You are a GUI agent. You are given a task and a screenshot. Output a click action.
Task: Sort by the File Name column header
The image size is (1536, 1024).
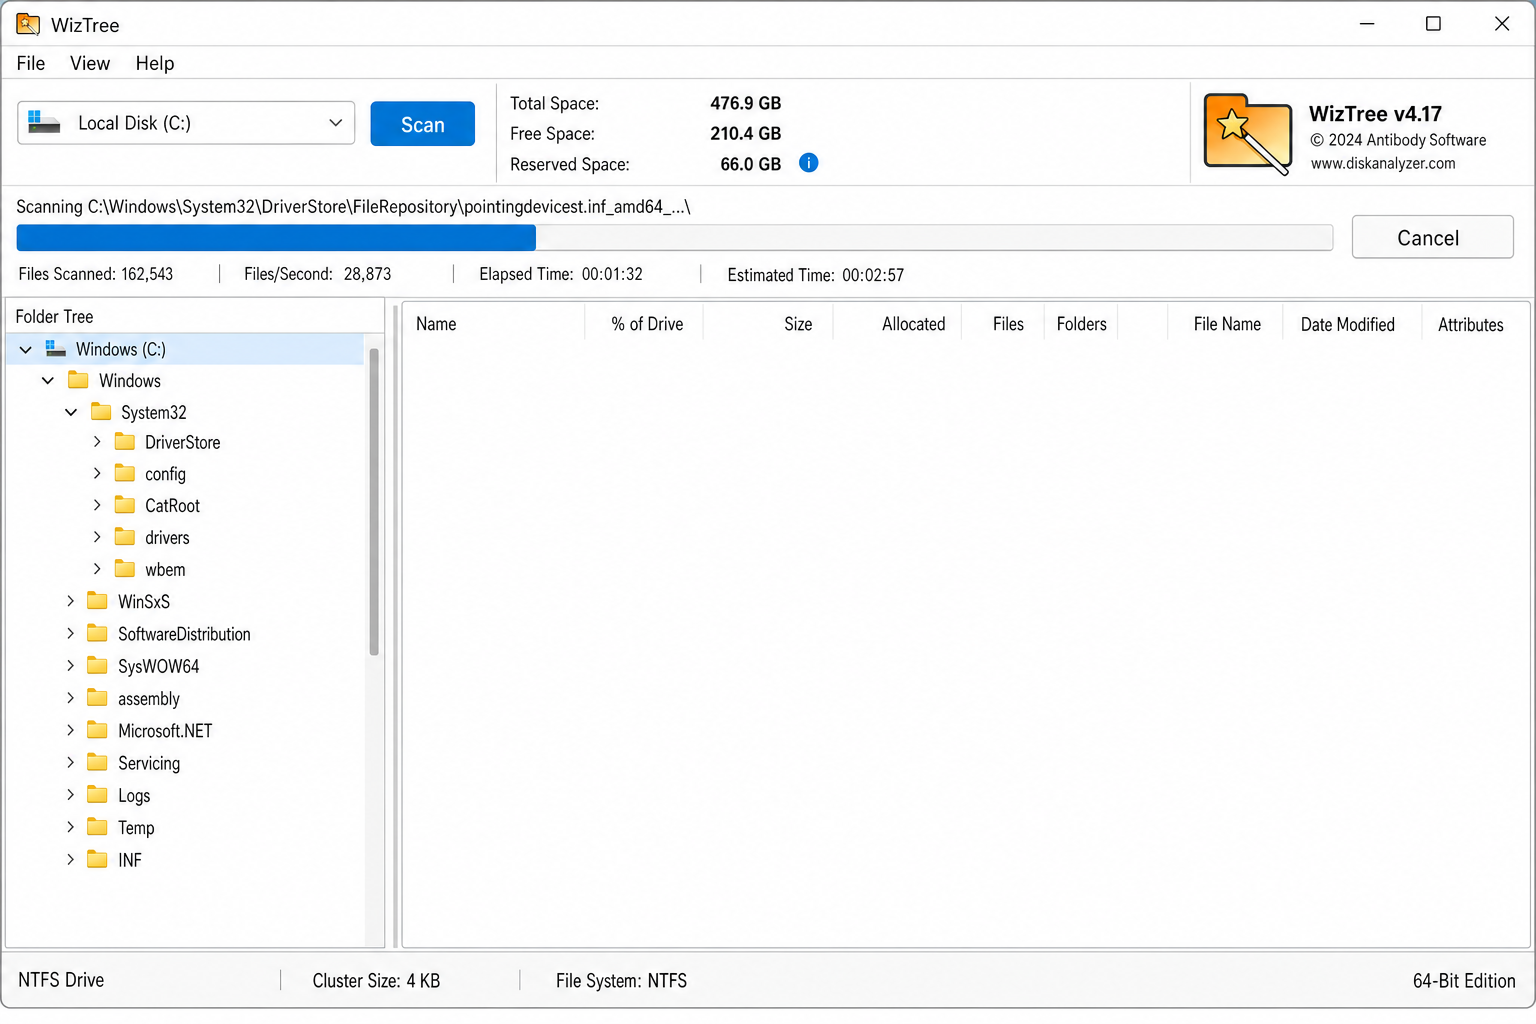tap(1226, 324)
